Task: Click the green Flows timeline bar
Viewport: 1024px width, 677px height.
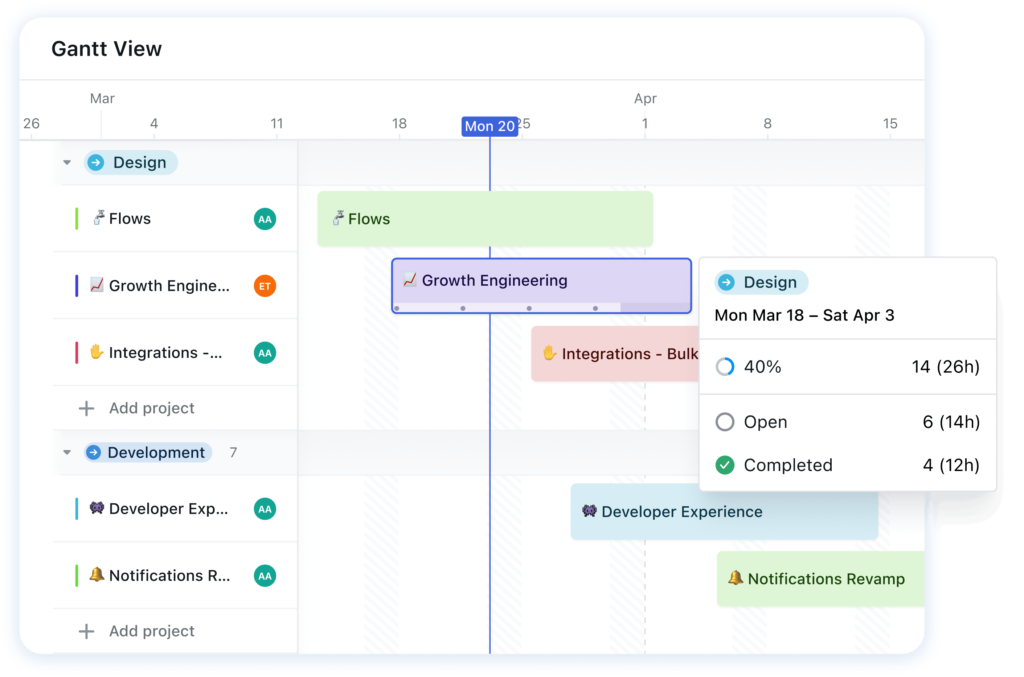Action: [485, 219]
